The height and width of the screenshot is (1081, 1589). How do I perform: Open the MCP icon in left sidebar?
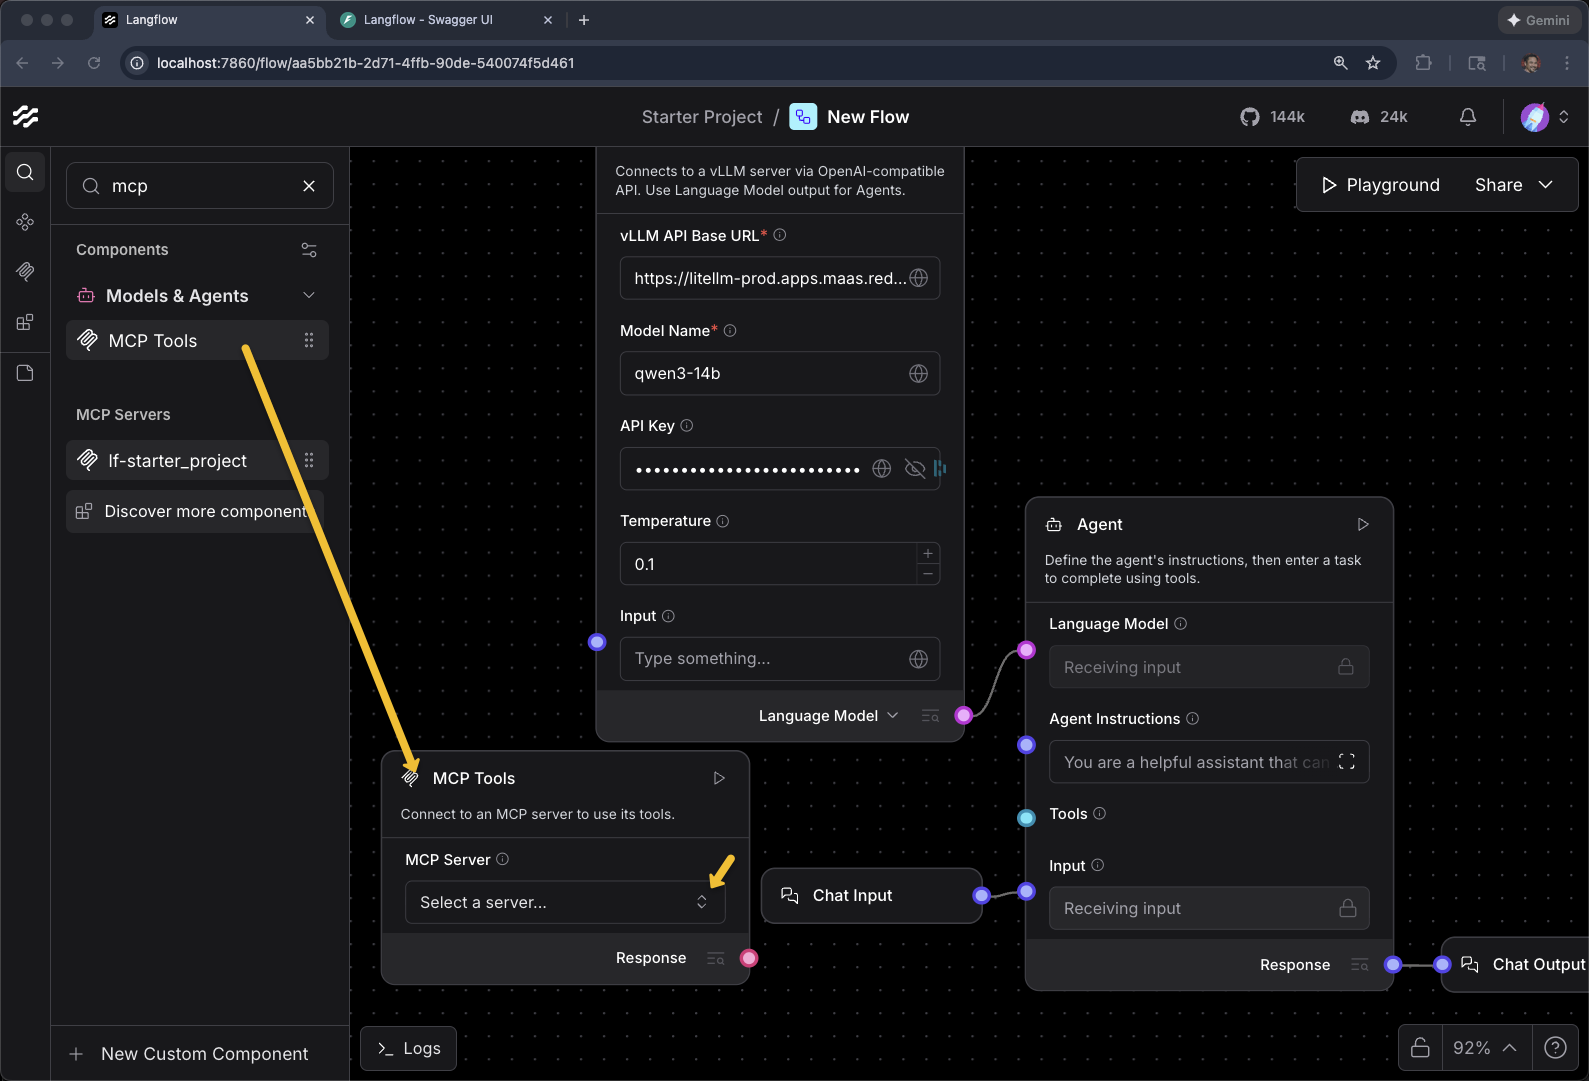click(x=25, y=271)
